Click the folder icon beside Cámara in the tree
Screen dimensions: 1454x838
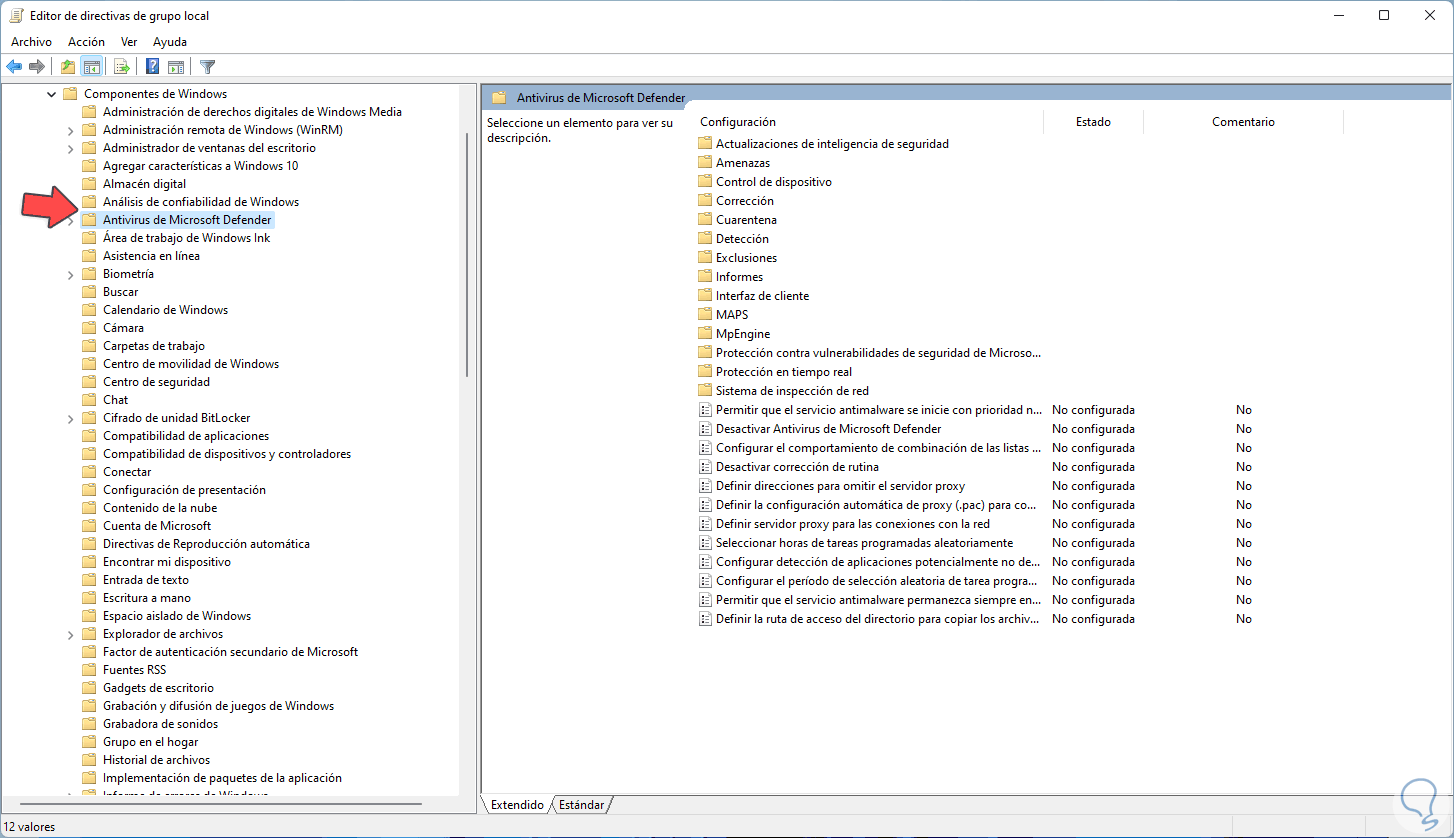pyautogui.click(x=89, y=328)
